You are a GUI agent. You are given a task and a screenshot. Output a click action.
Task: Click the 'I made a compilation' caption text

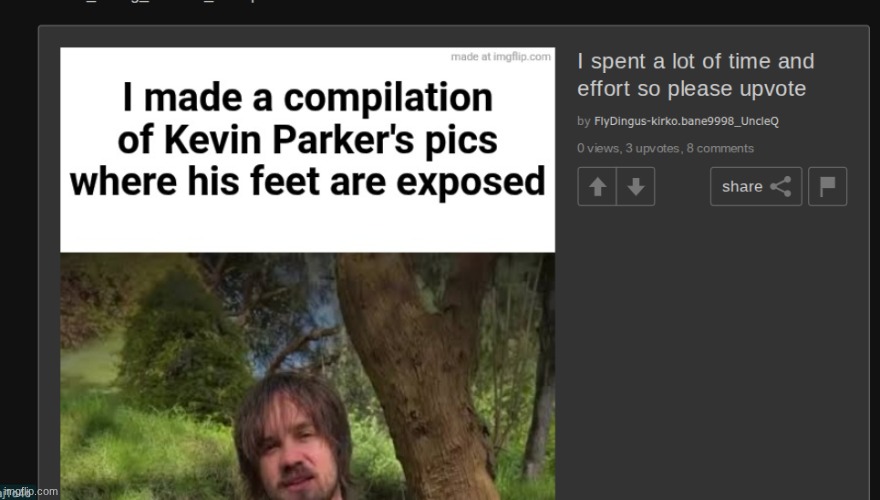[308, 98]
